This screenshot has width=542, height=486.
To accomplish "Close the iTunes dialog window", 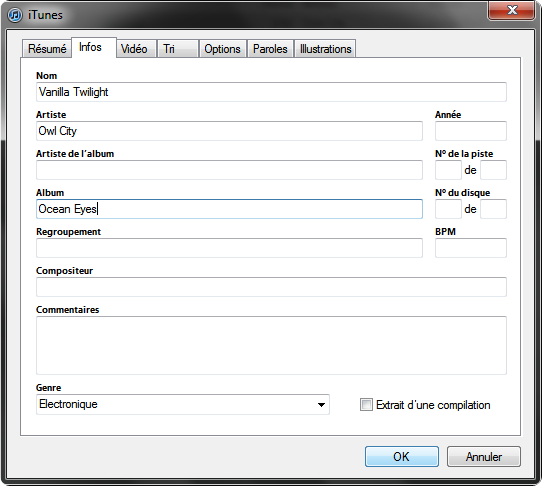I will click(511, 10).
